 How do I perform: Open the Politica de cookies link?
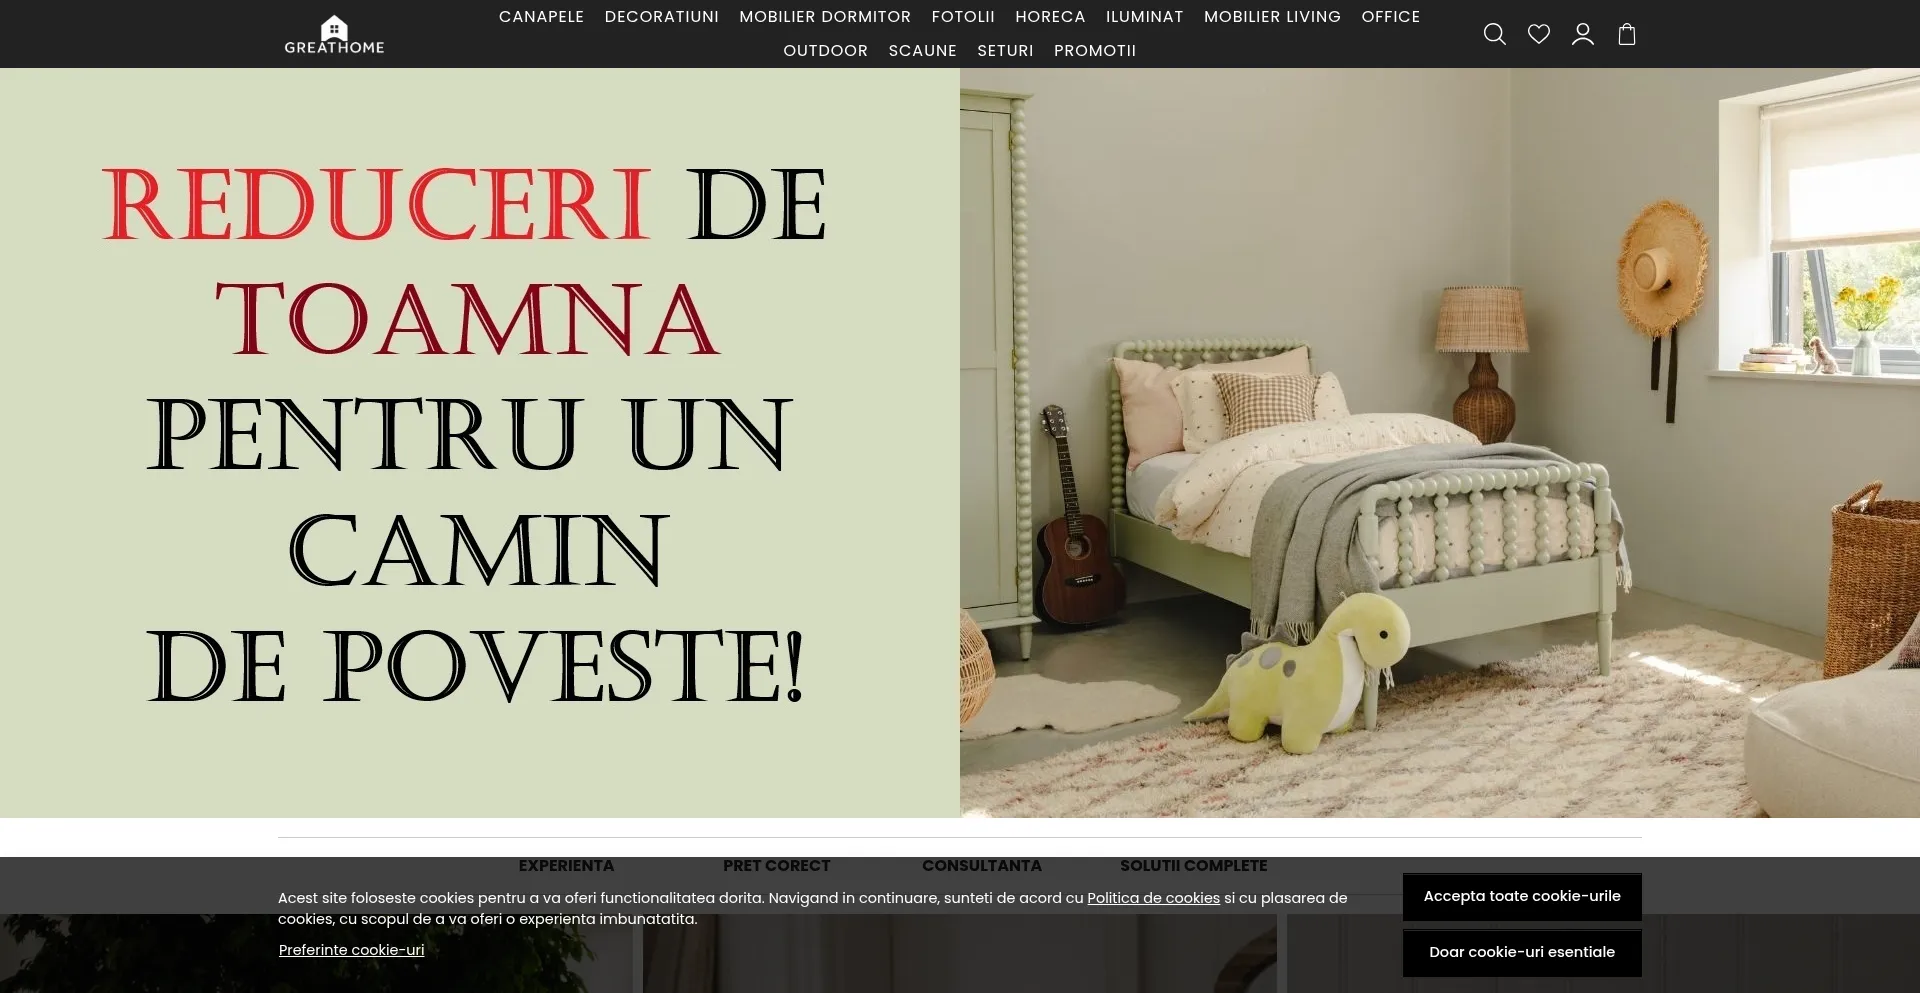pyautogui.click(x=1153, y=898)
